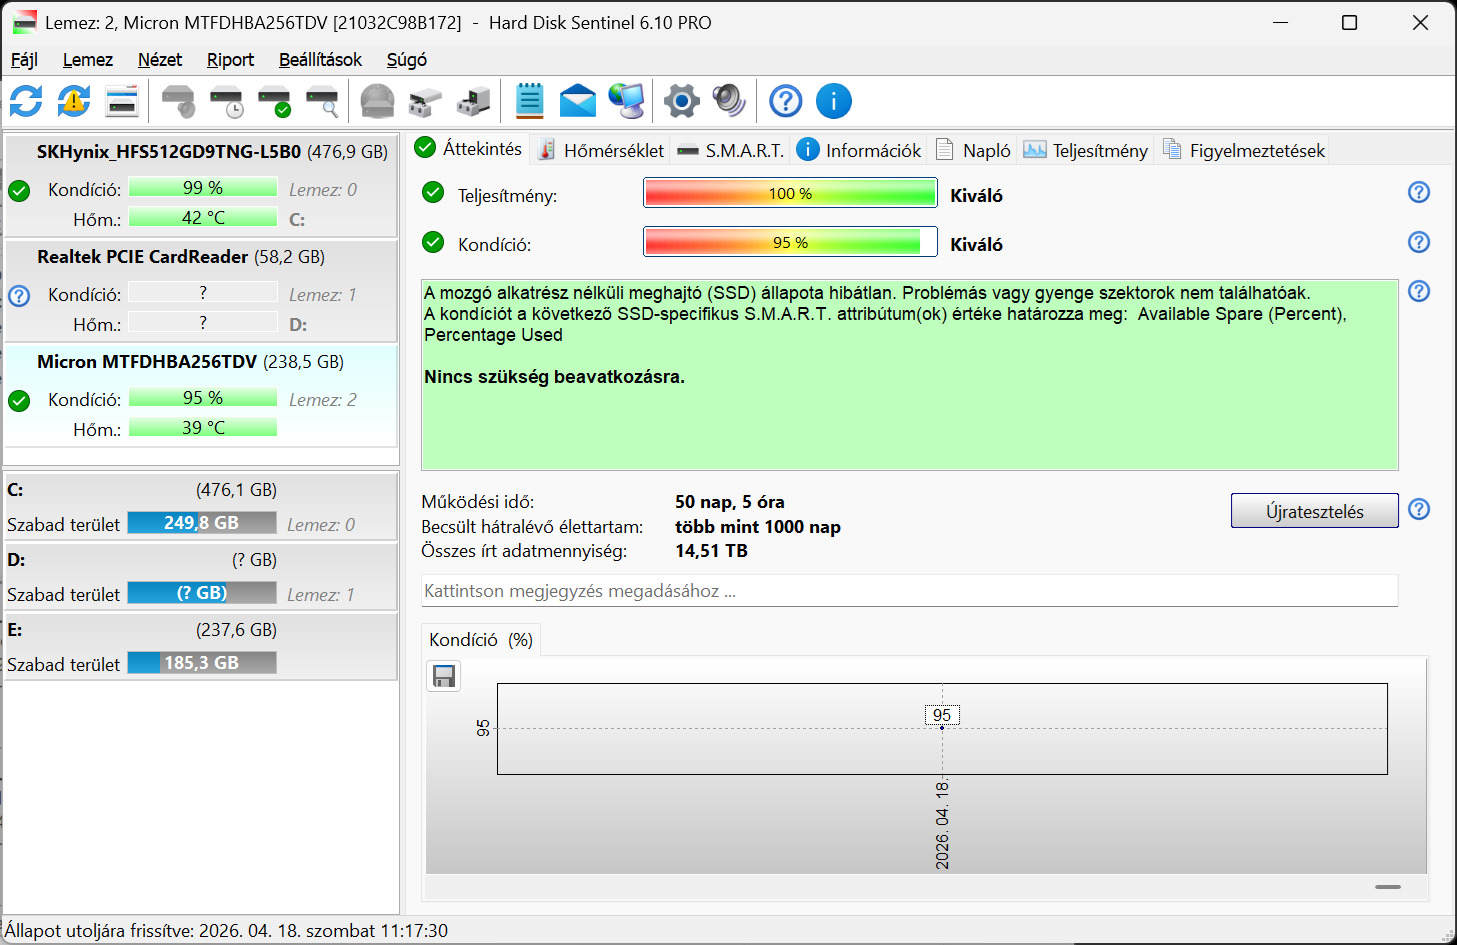Open the Nézet menu

click(160, 60)
